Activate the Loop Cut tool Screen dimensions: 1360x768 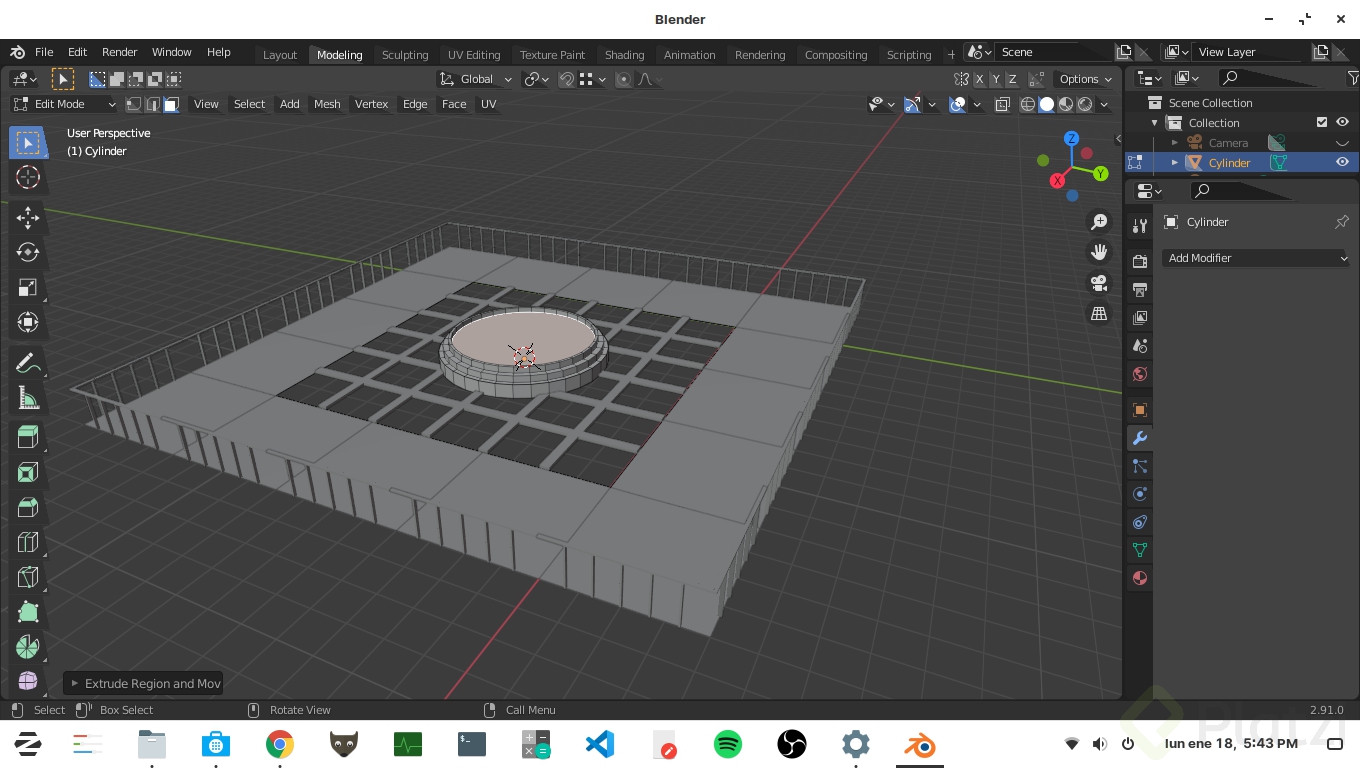pyautogui.click(x=28, y=542)
